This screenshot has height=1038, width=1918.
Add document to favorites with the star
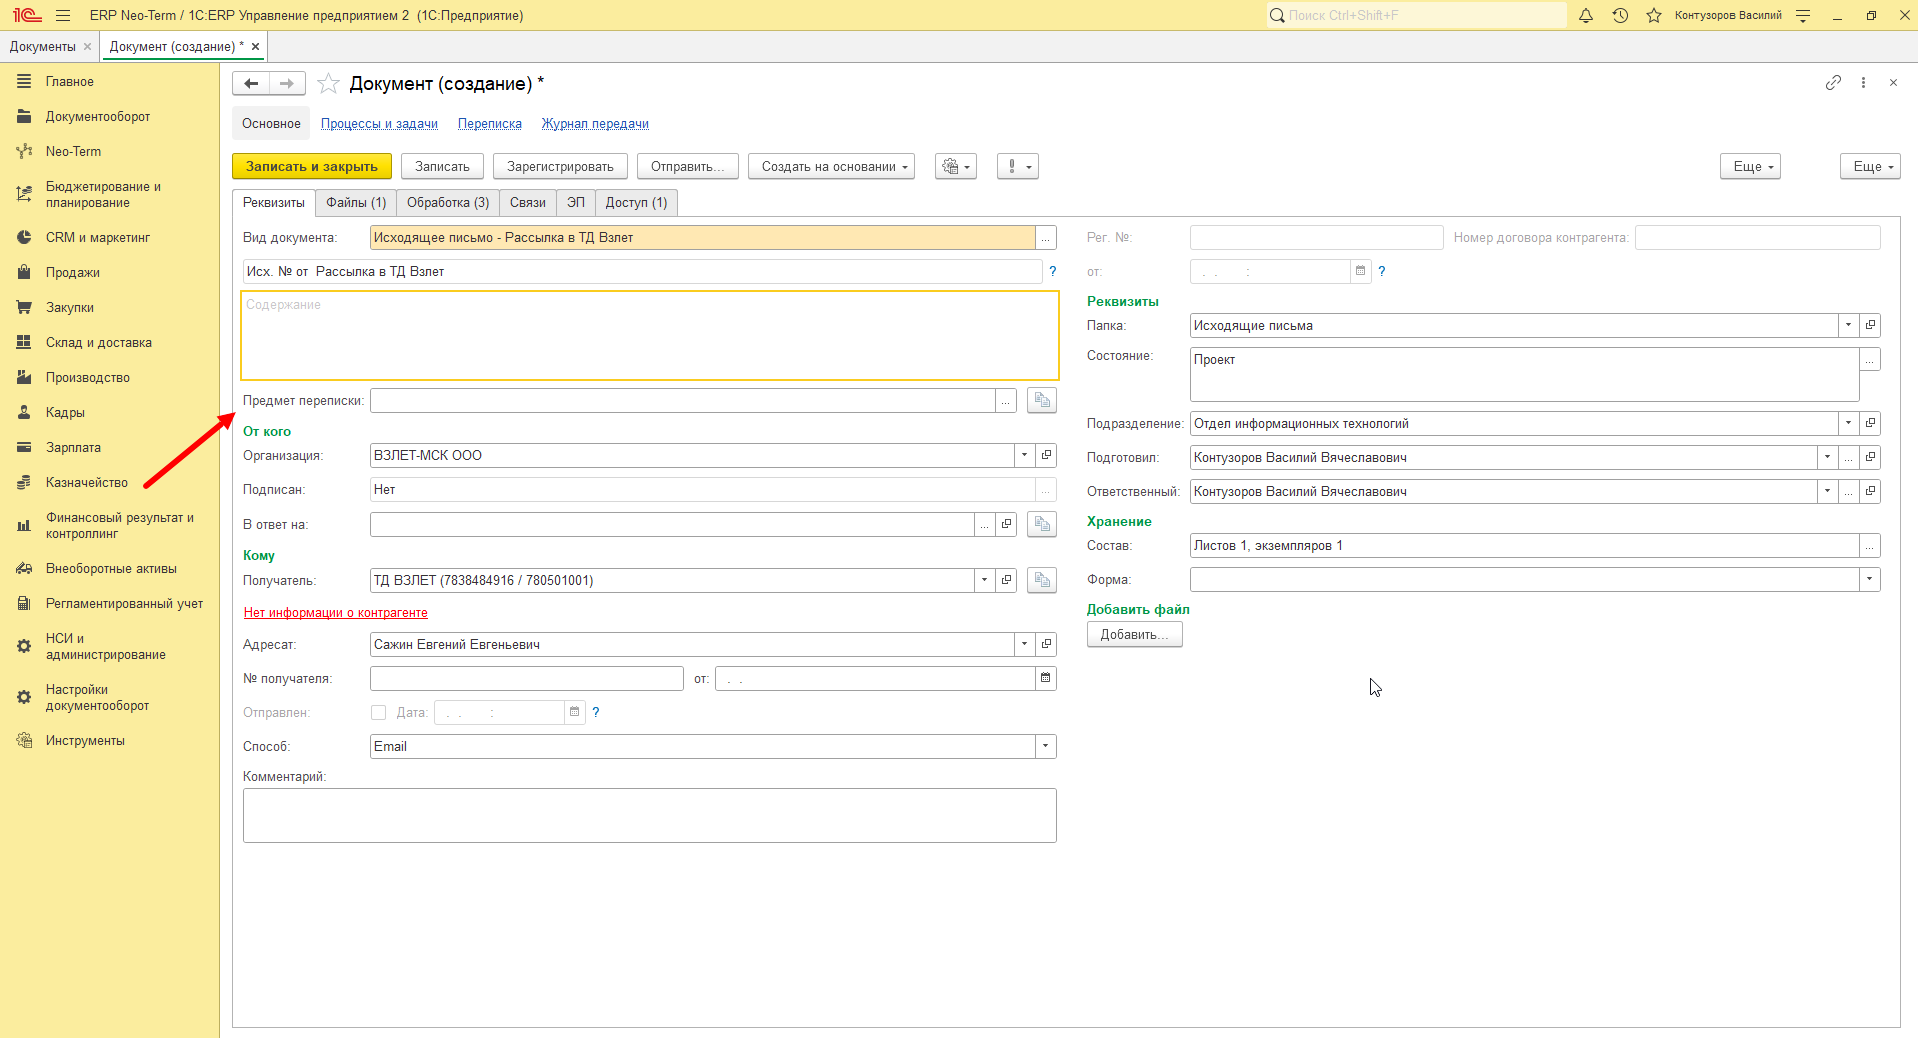point(328,84)
